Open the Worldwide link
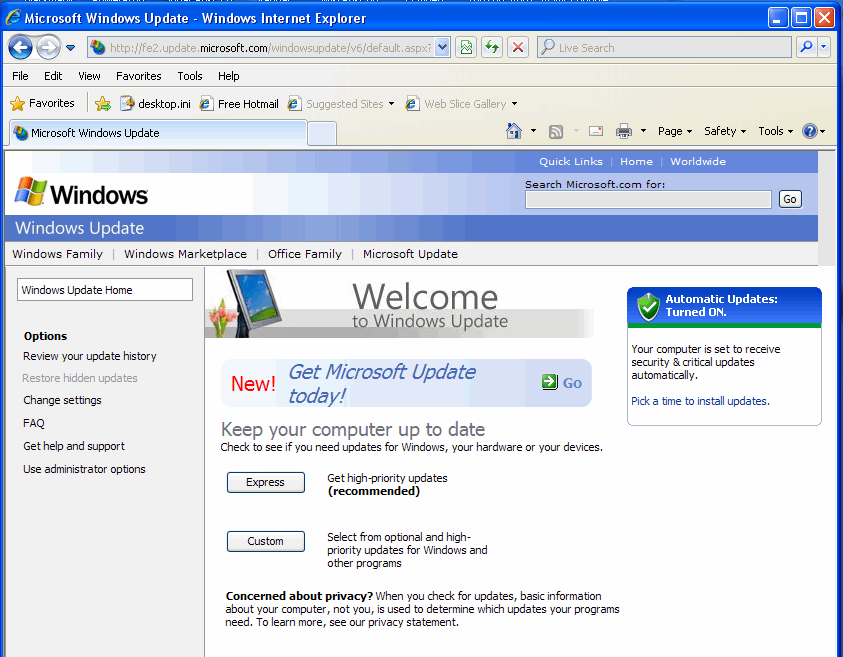Viewport: 843px width, 657px height. (698, 161)
